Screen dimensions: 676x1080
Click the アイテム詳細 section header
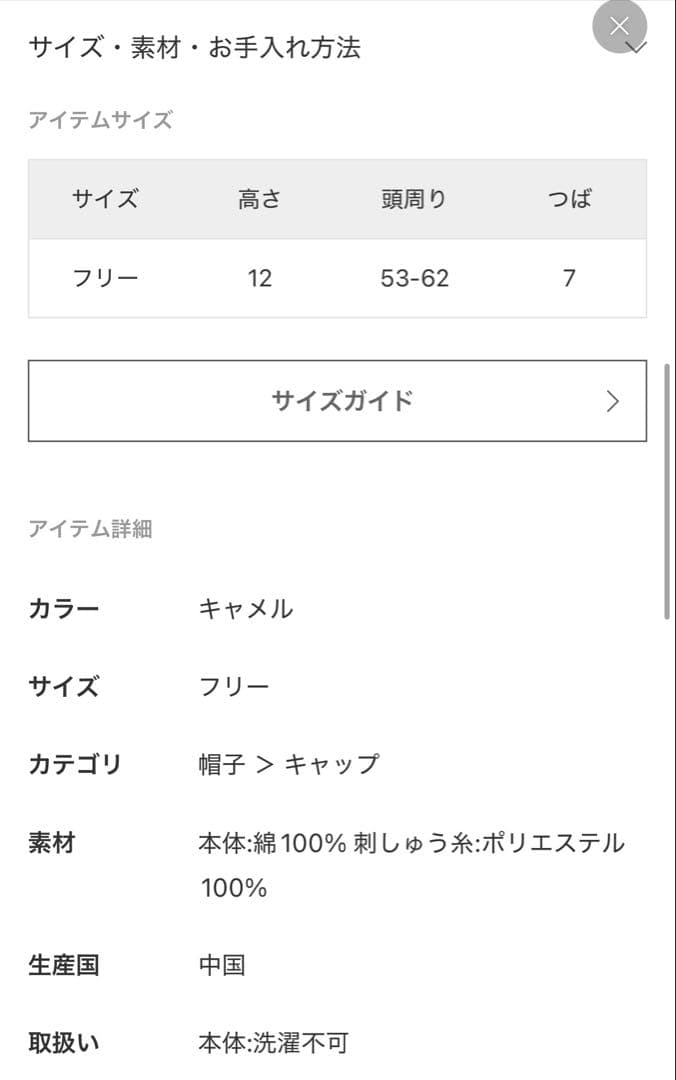tap(90, 528)
